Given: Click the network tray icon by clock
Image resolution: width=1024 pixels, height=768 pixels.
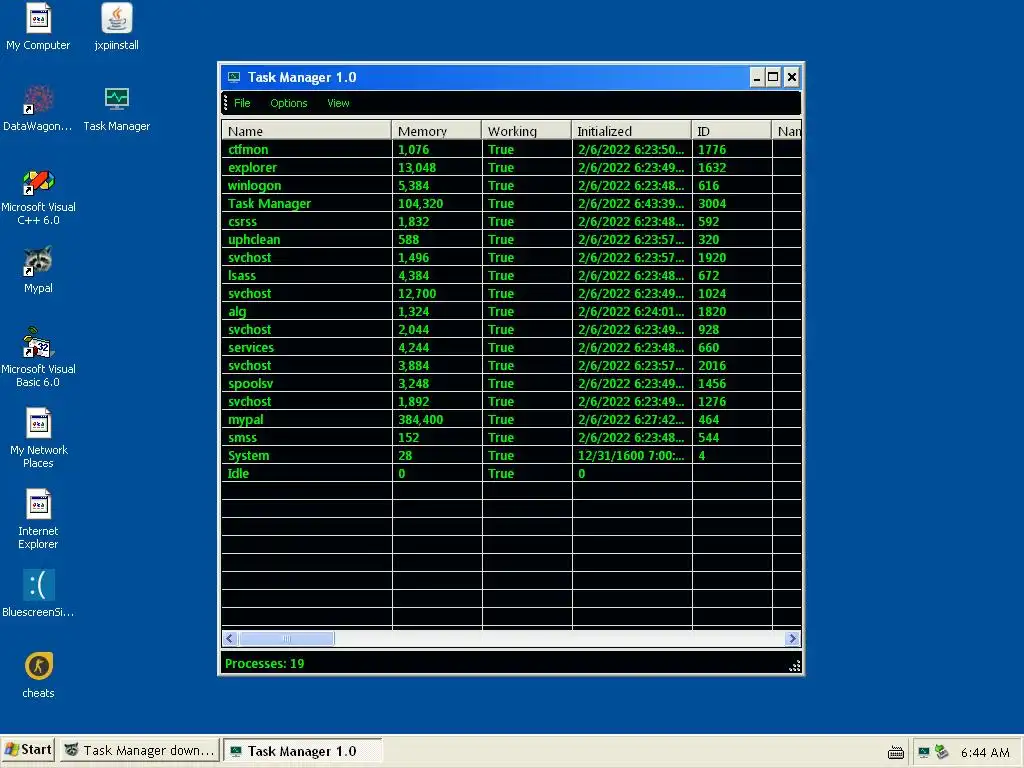Looking at the screenshot, I should [941, 752].
